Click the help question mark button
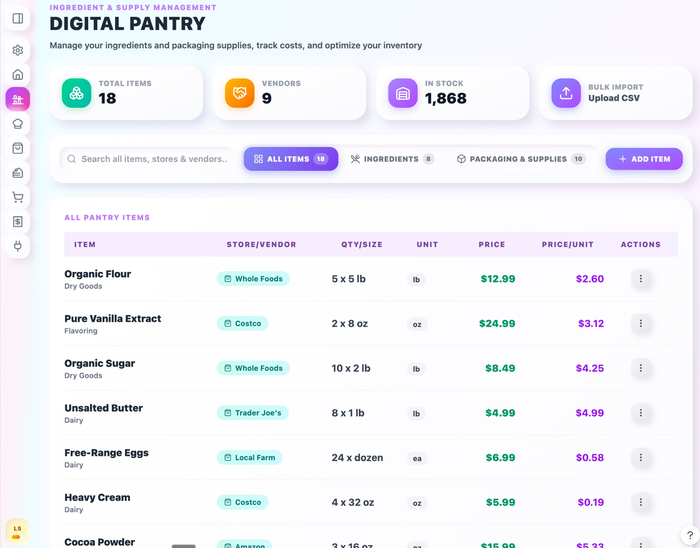Viewport: 700px width, 548px height. coord(690,535)
